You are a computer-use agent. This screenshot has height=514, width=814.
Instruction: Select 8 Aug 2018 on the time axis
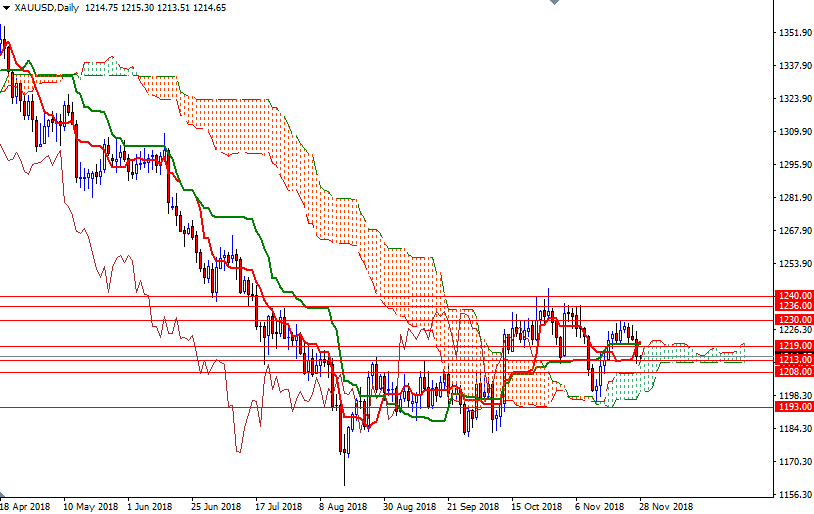[342, 506]
